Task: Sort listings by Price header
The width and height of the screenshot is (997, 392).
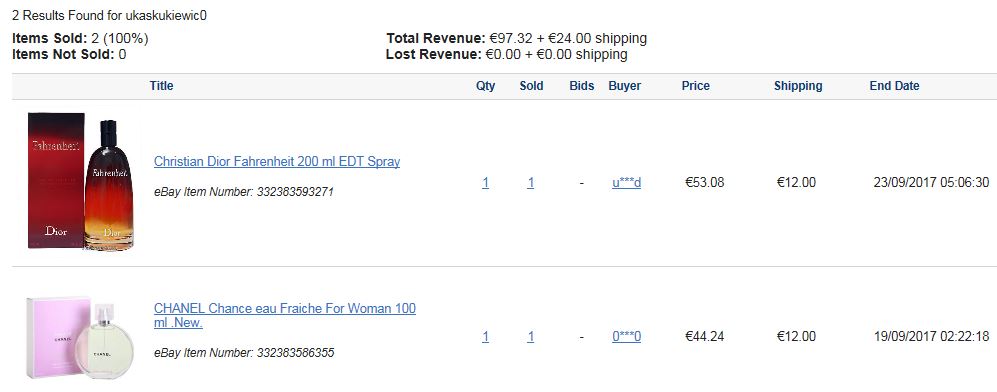Action: pyautogui.click(x=696, y=86)
